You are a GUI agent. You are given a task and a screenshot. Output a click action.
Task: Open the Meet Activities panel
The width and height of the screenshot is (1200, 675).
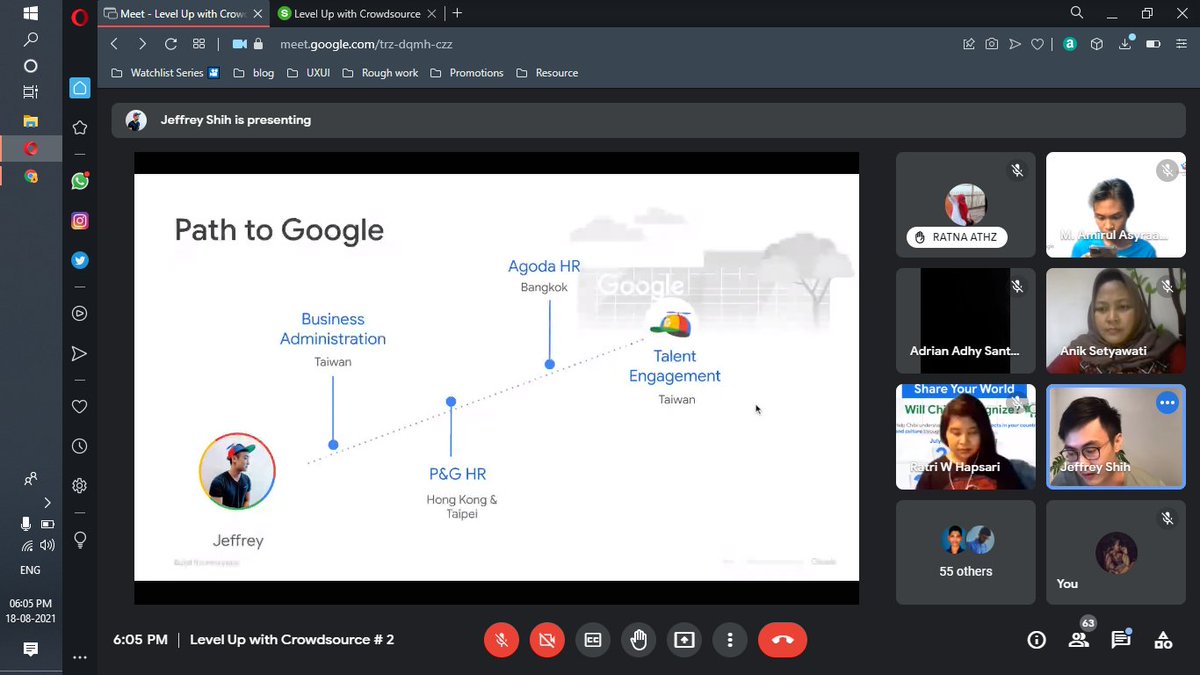(x=1163, y=640)
